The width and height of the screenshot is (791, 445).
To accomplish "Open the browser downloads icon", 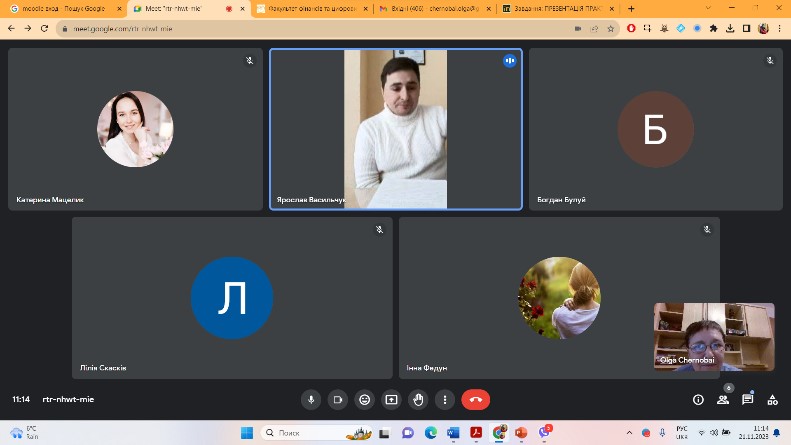I will coord(730,29).
